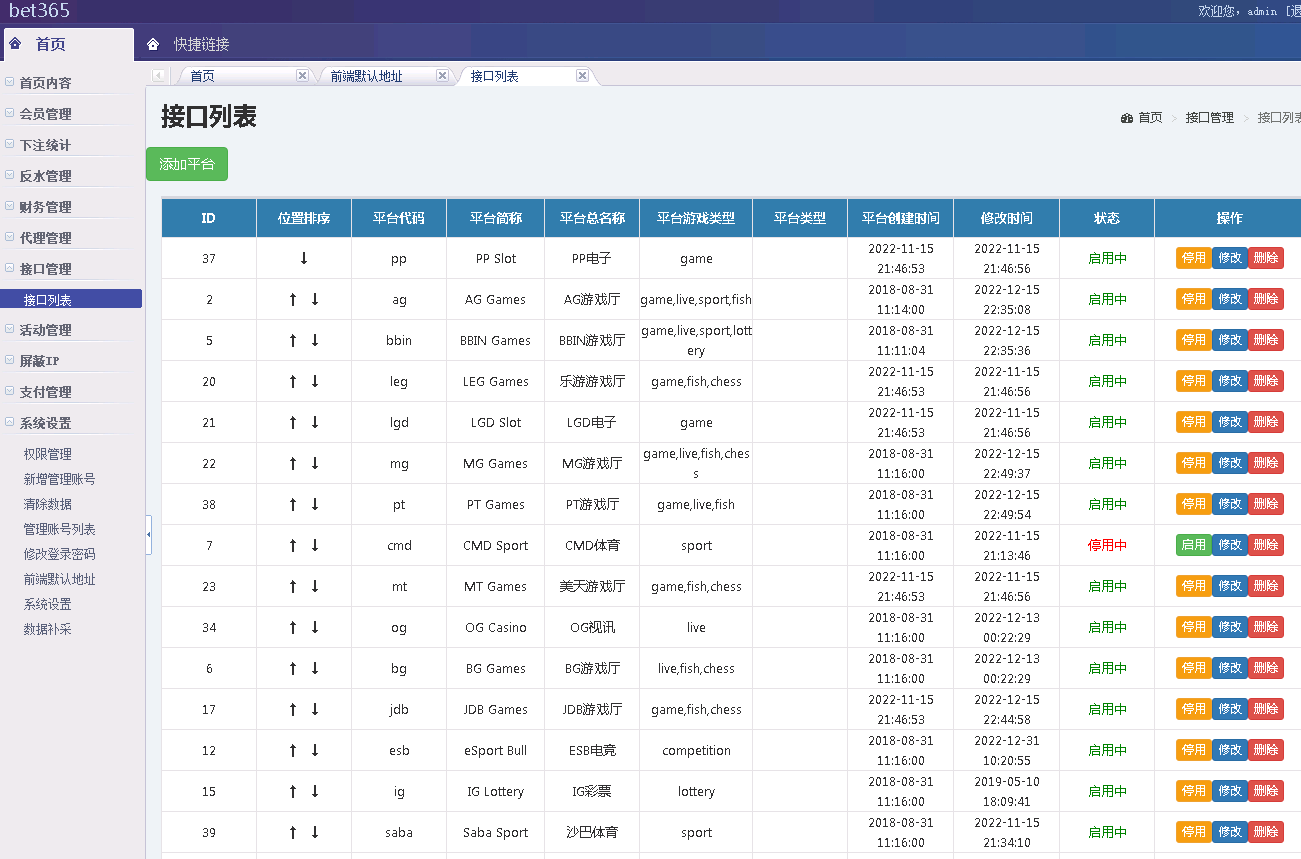The width and height of the screenshot is (1301, 859).
Task: Open 权限管理 in the sidebar
Action: [48, 454]
